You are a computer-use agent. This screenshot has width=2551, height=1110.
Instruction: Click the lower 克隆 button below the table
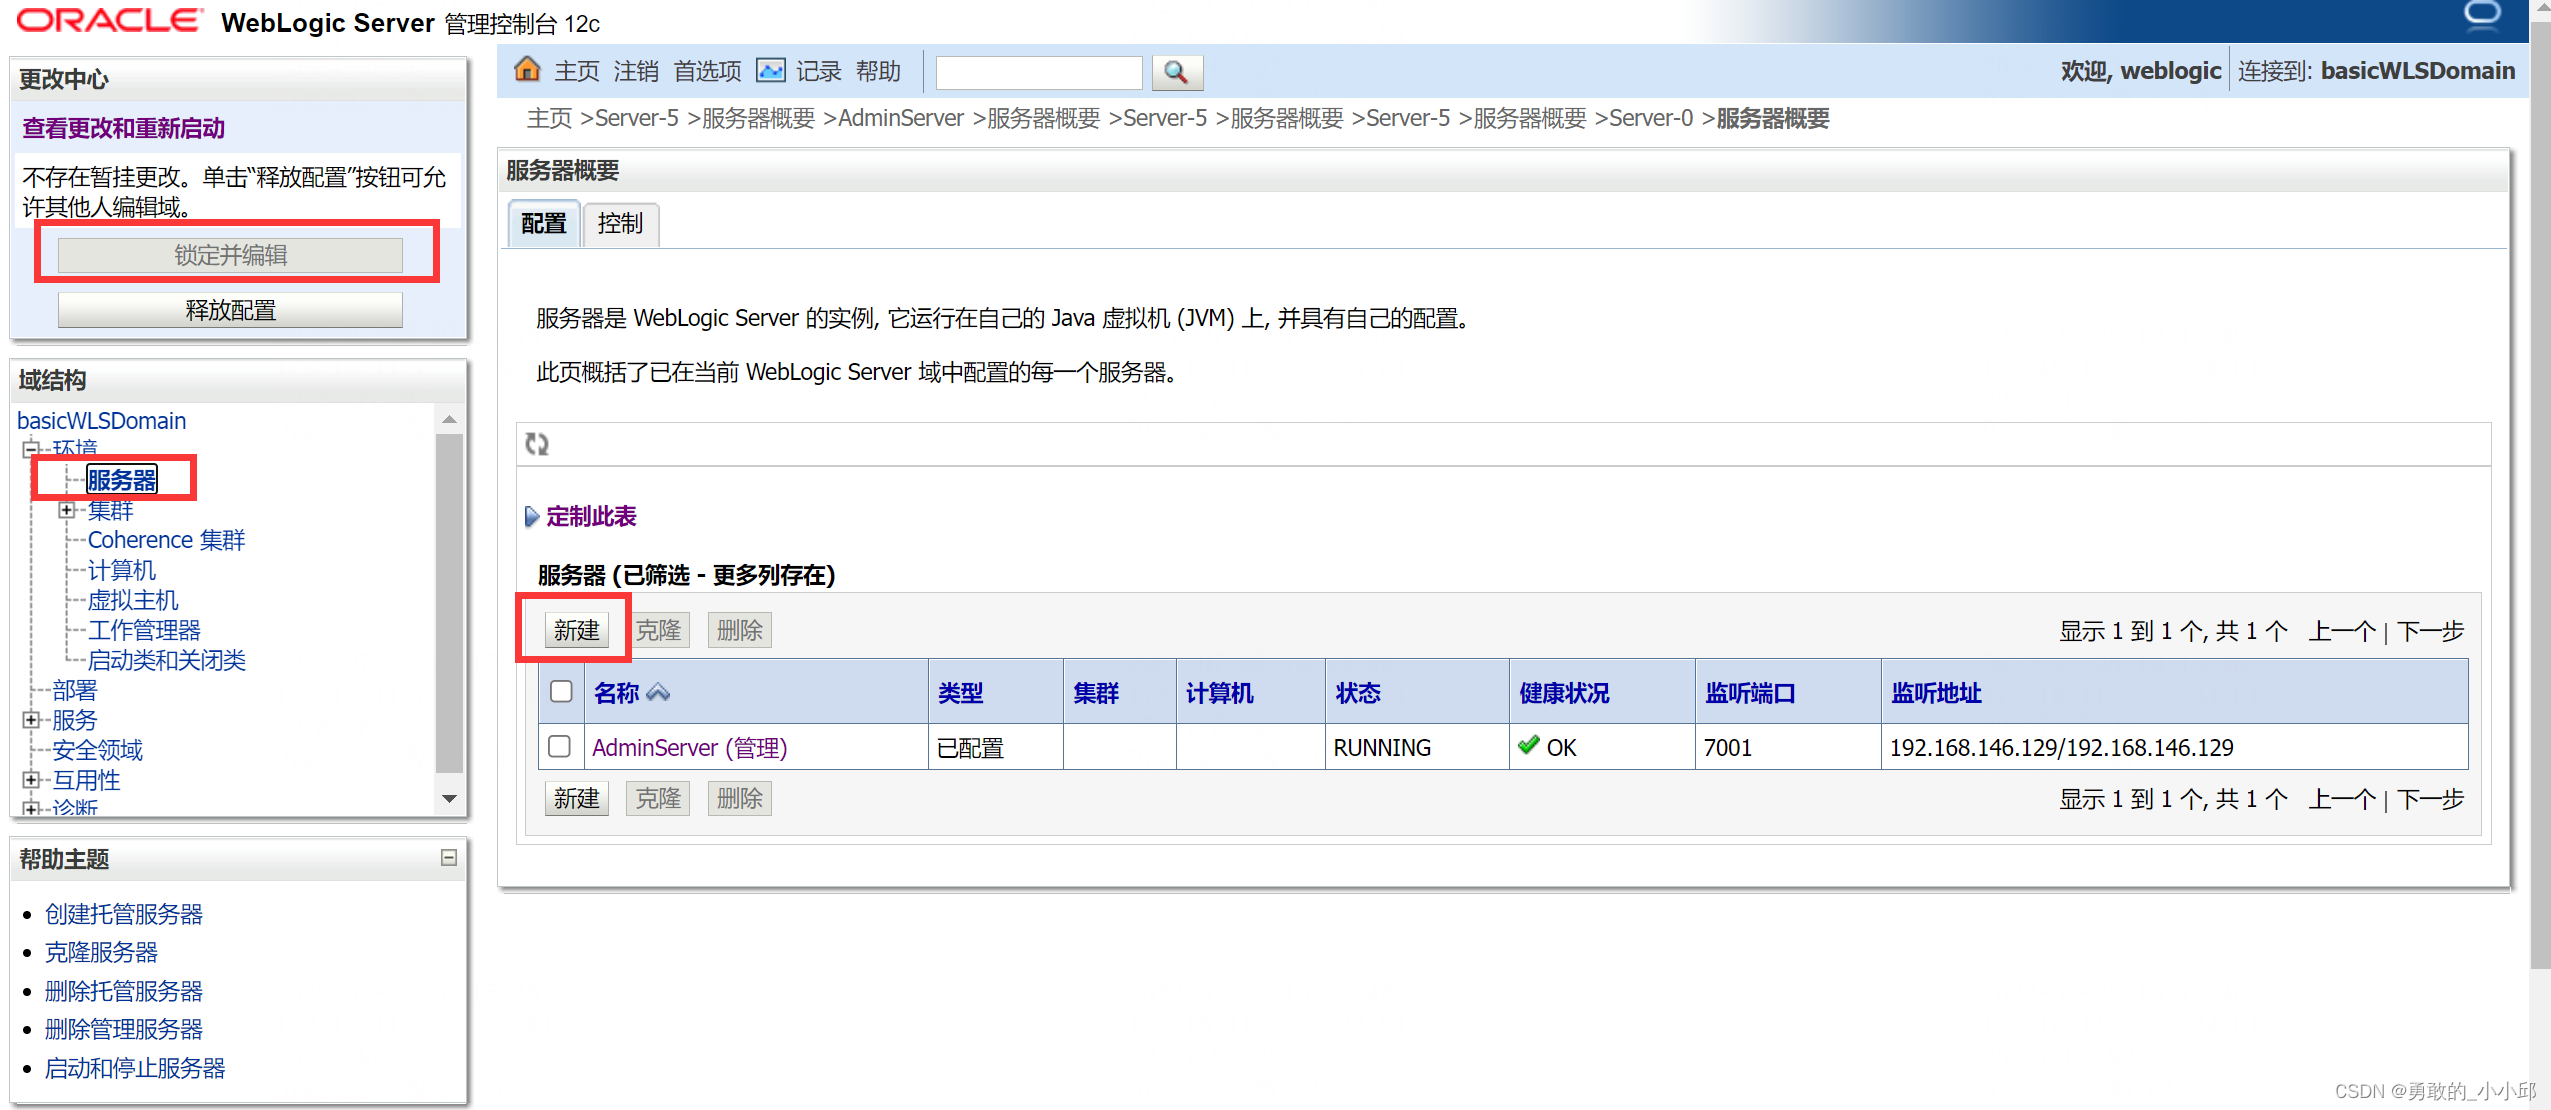[658, 798]
